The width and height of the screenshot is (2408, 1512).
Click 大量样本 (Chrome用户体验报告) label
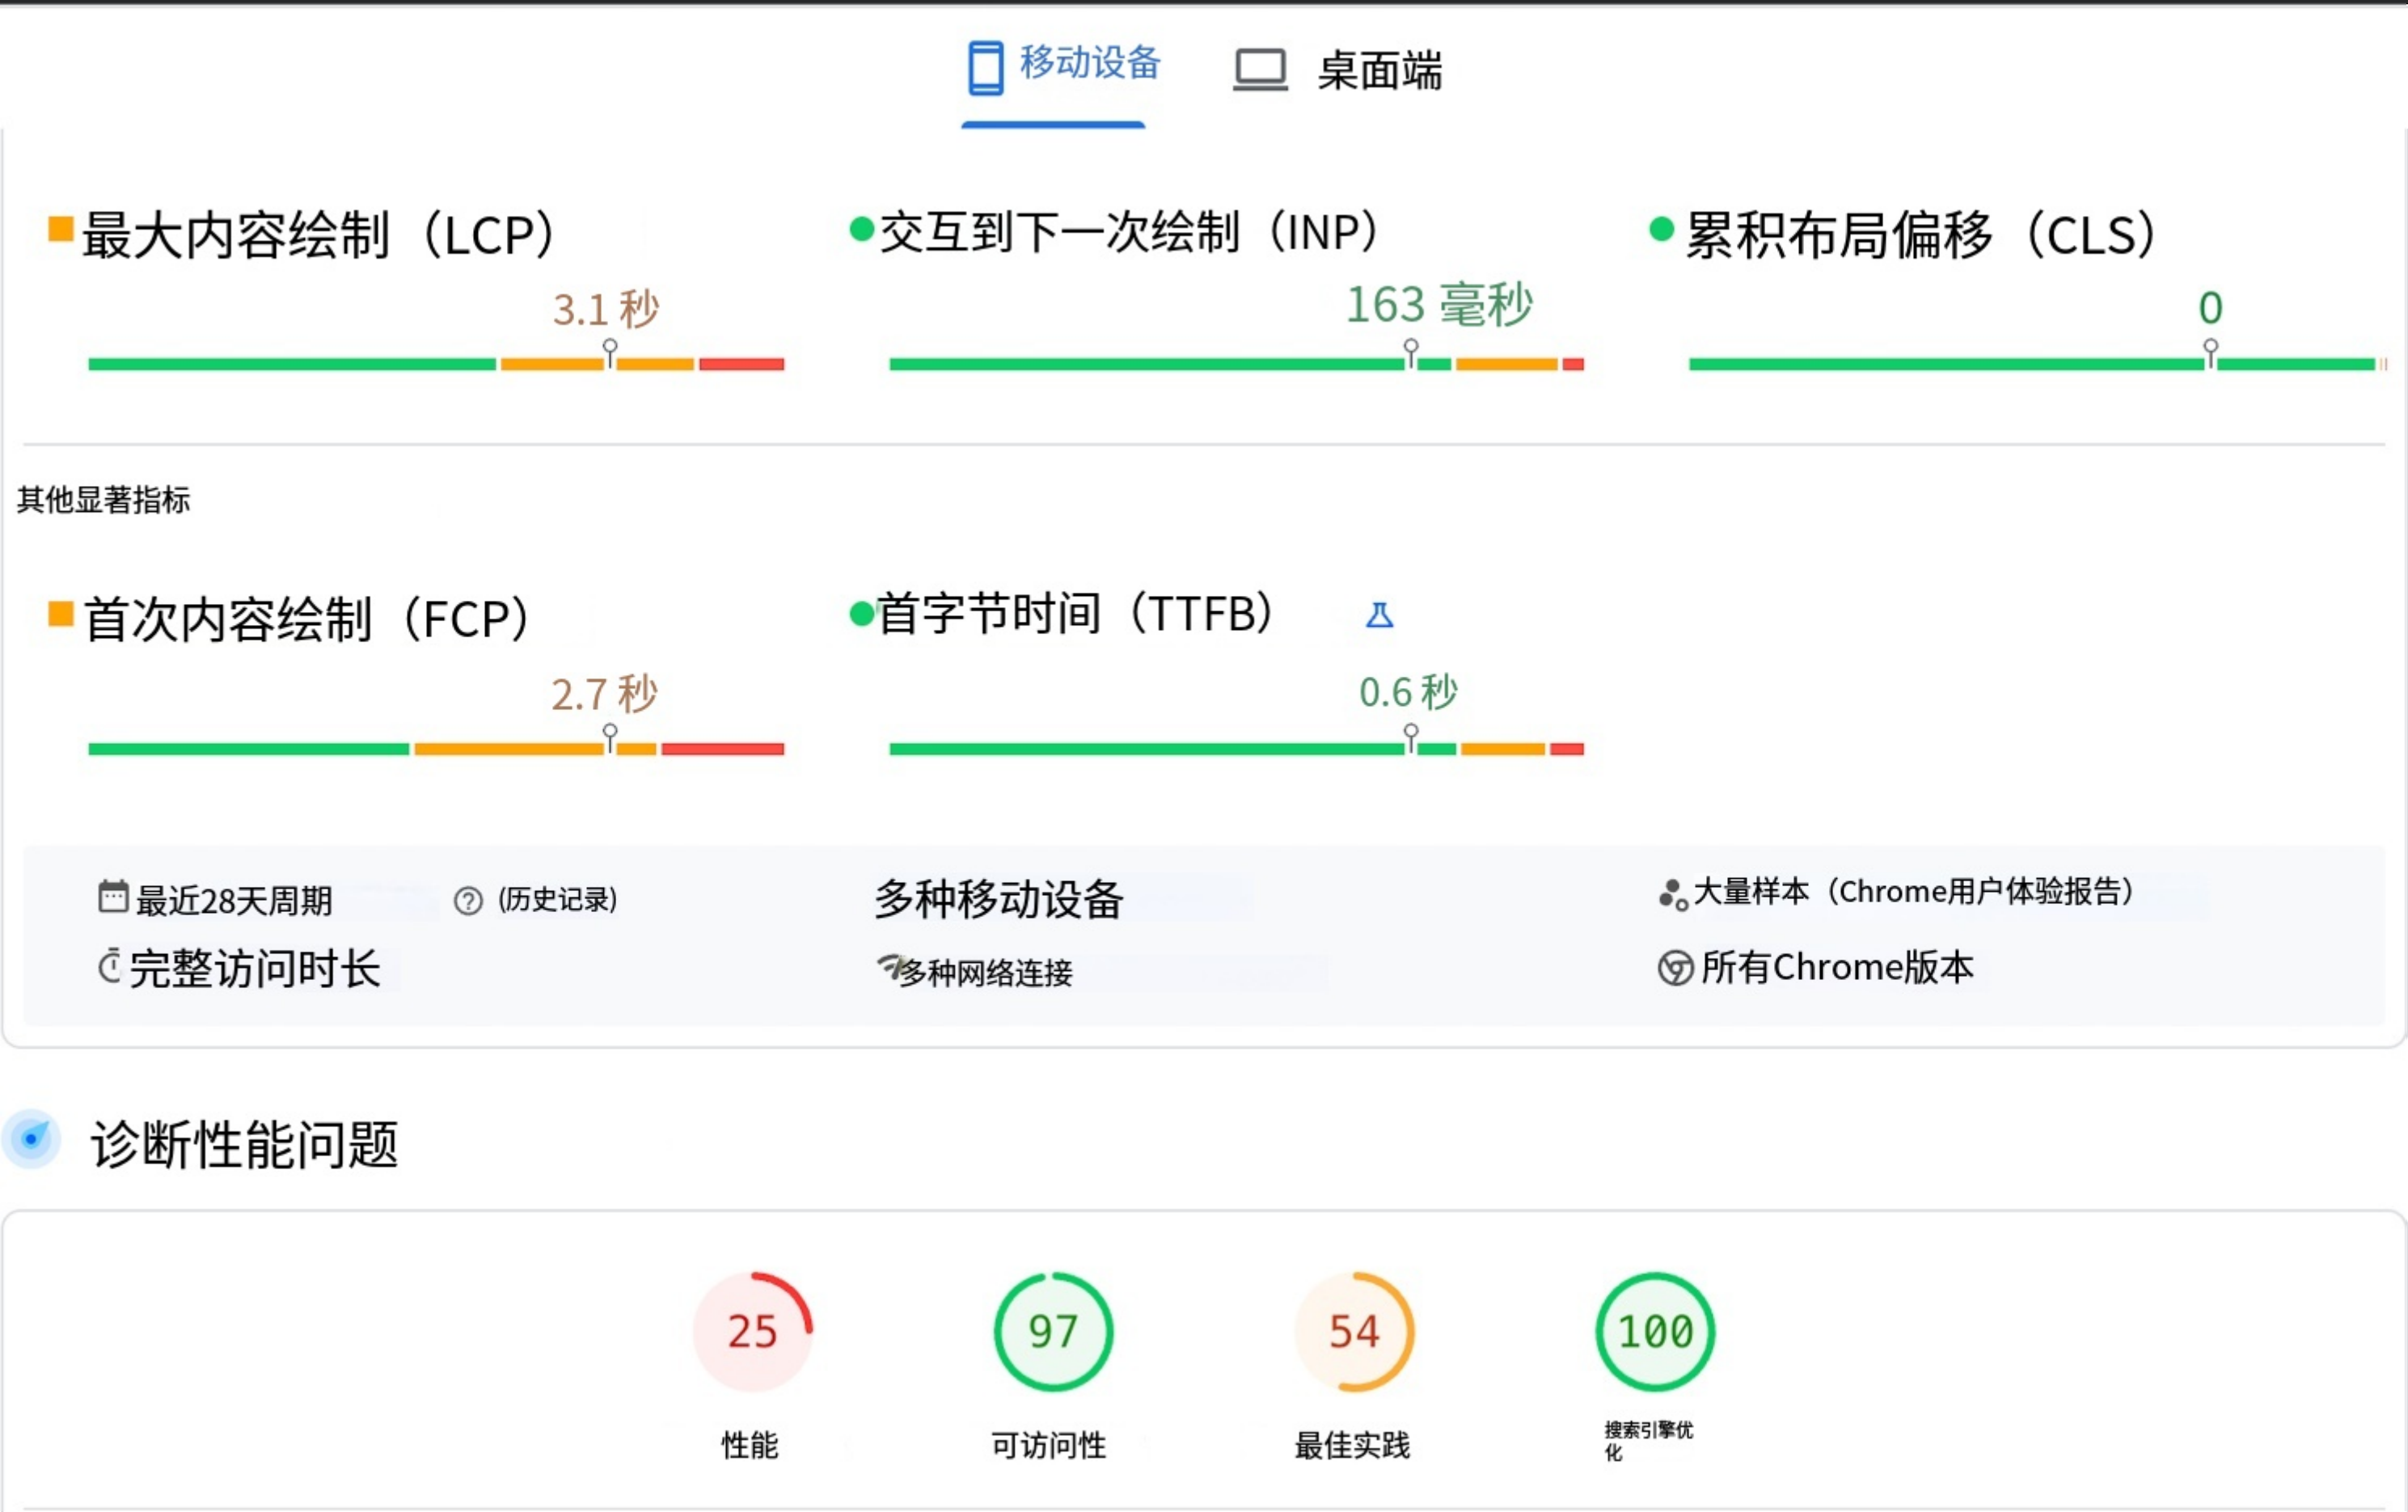[1913, 891]
